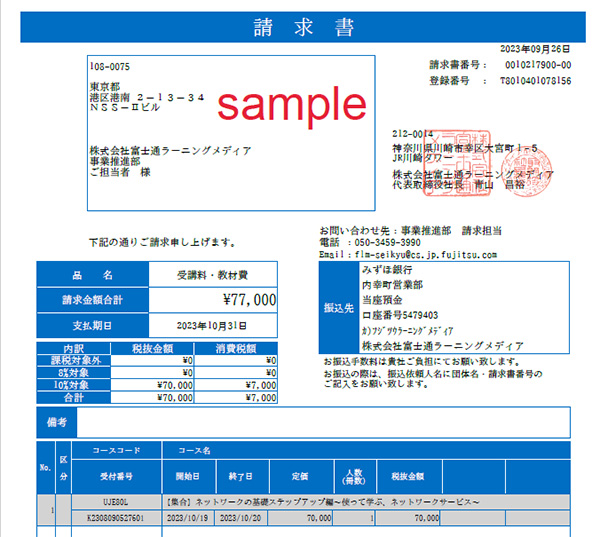This screenshot has height=537, width=600.
Task: Click address line 港区港南 2-13-34
Action: click(147, 97)
